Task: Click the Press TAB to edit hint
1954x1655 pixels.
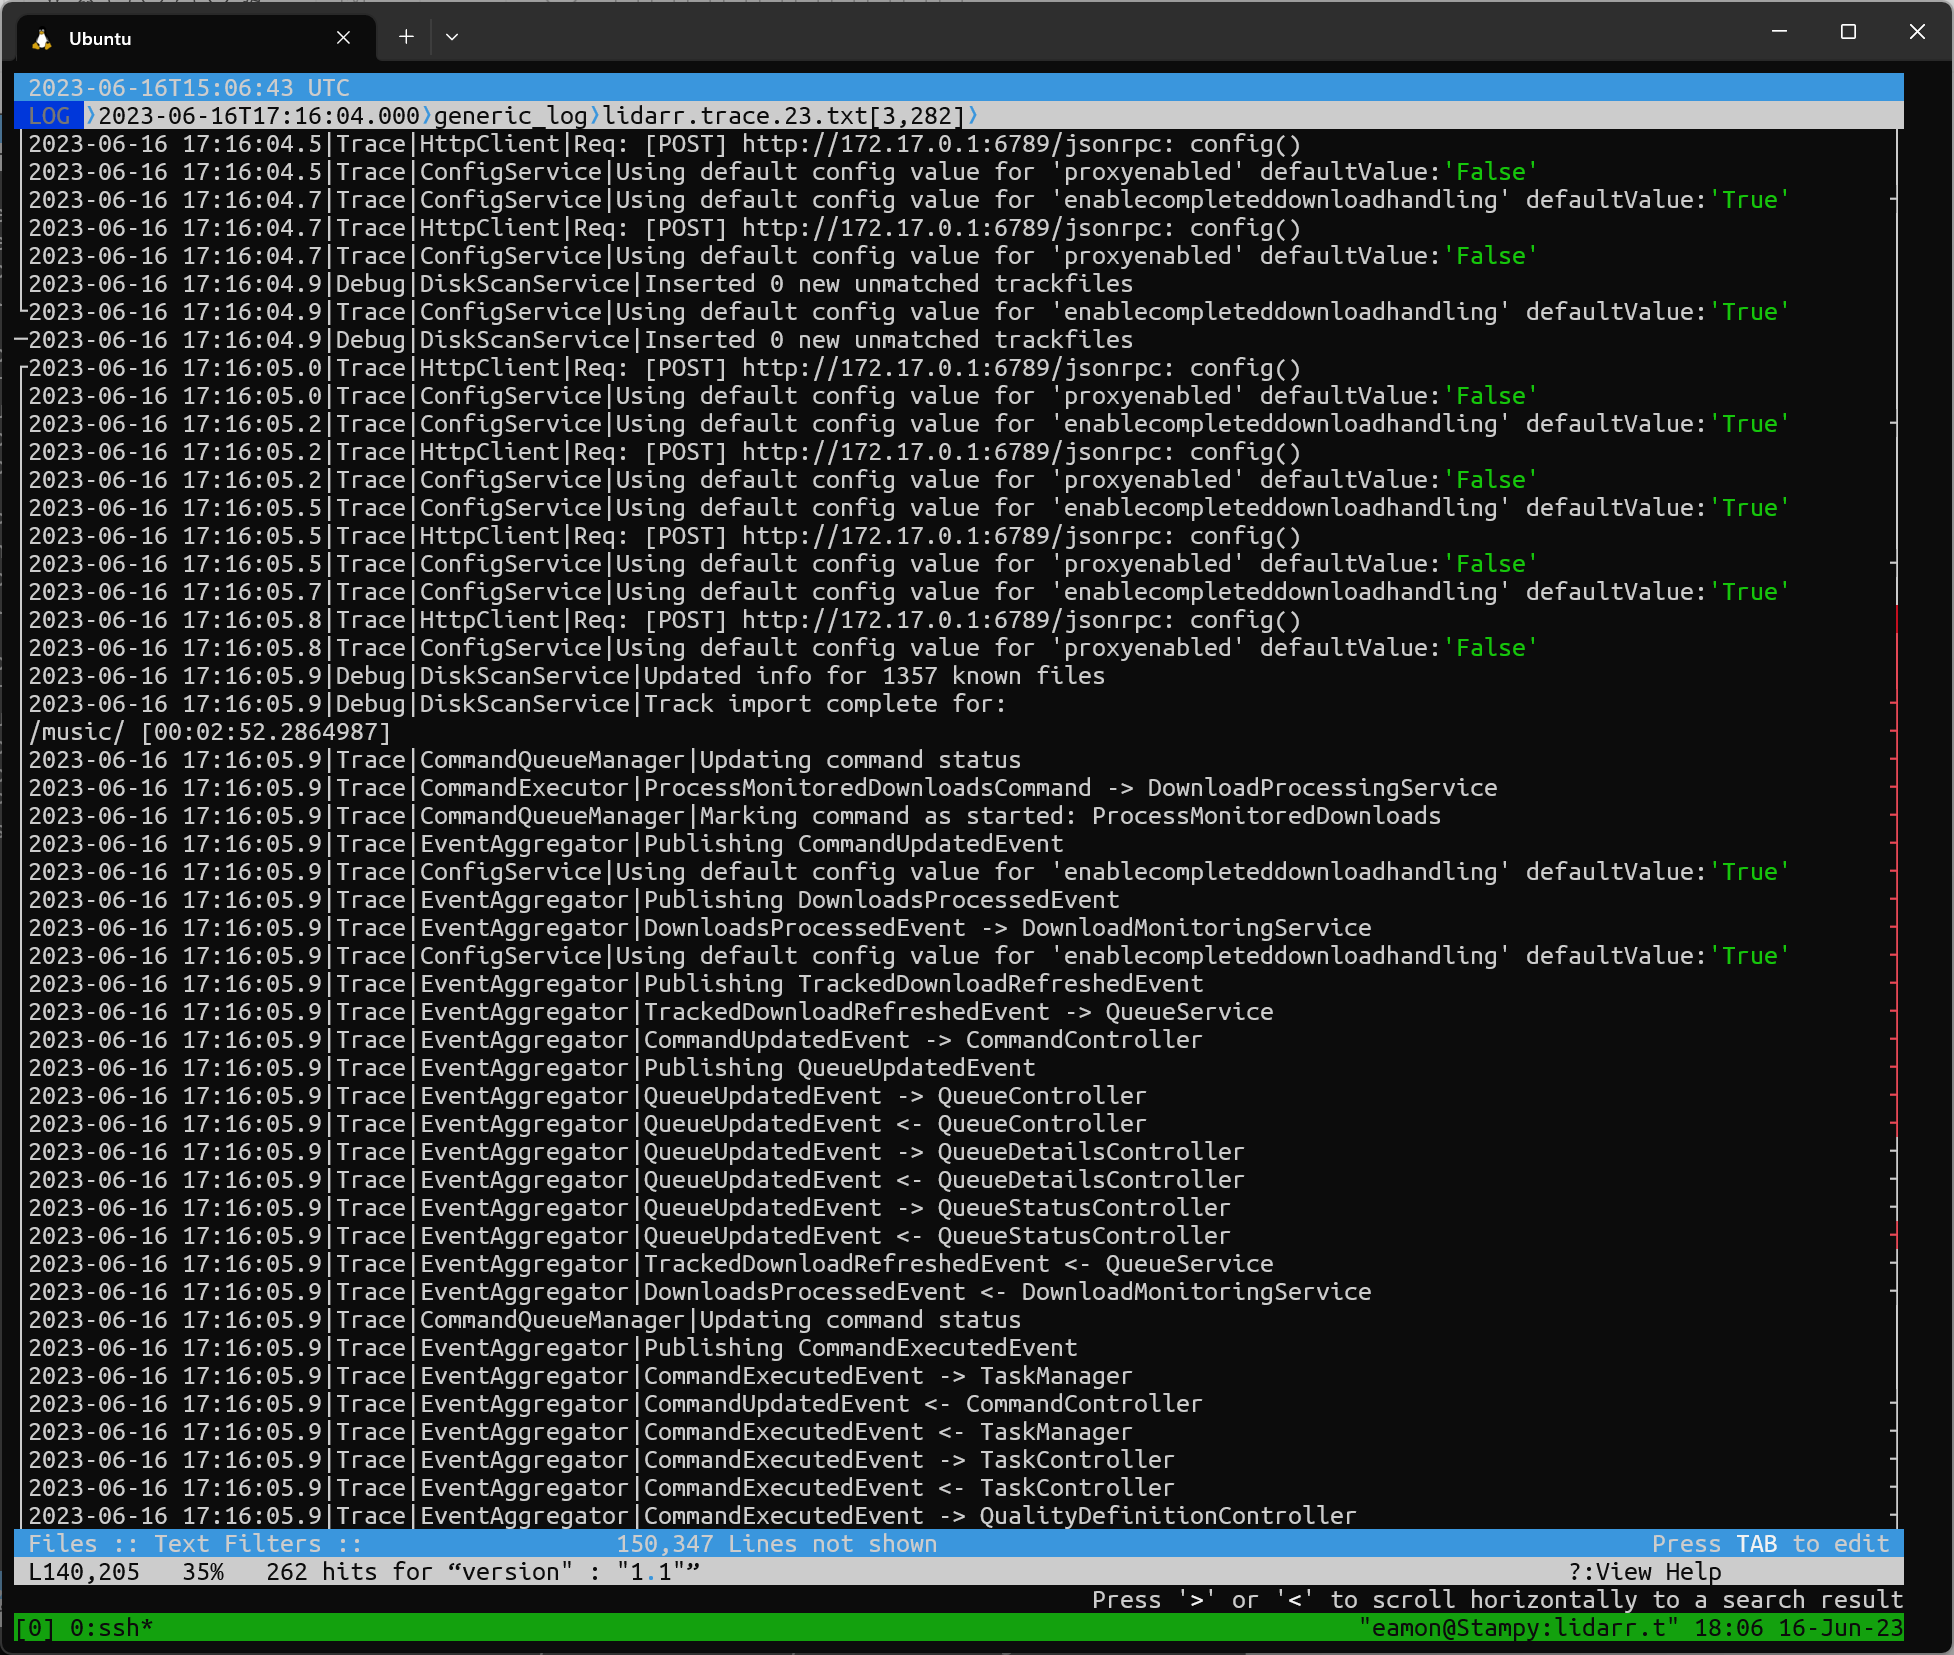Action: coord(1770,1543)
